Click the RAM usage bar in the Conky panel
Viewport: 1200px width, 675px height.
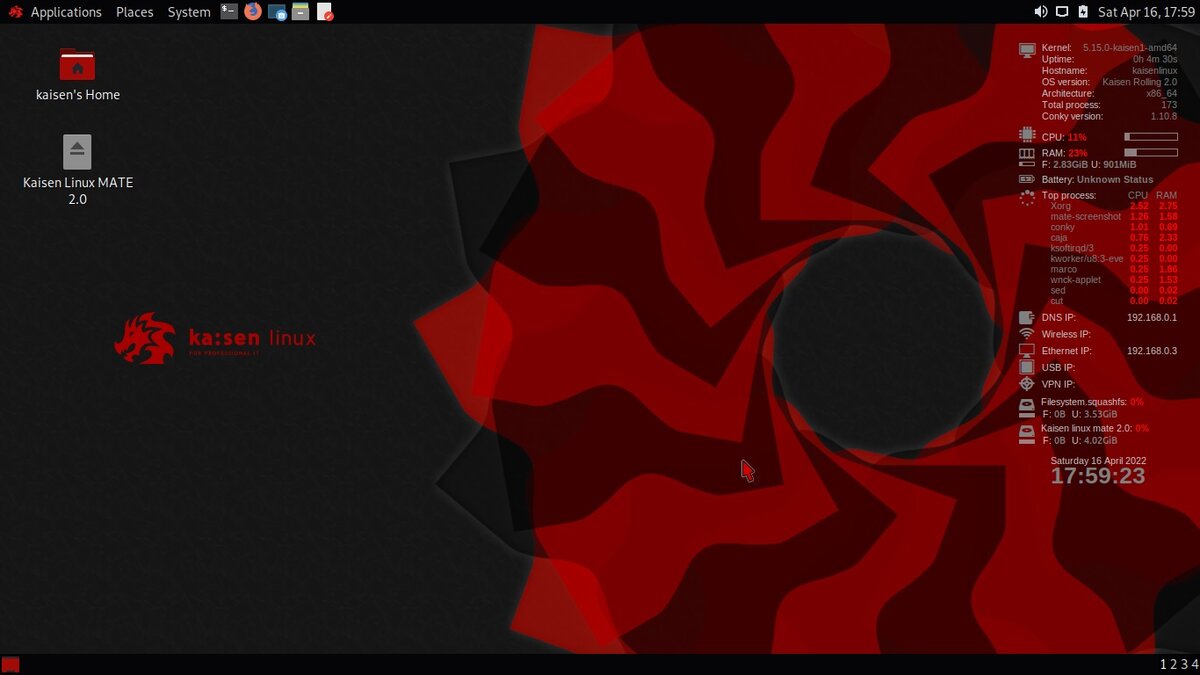coord(1150,153)
